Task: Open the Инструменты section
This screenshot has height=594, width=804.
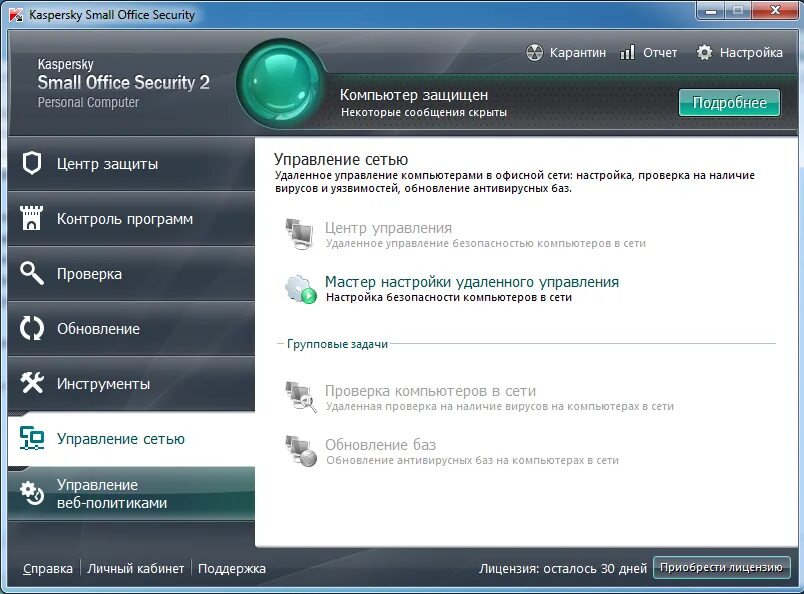Action: point(131,384)
